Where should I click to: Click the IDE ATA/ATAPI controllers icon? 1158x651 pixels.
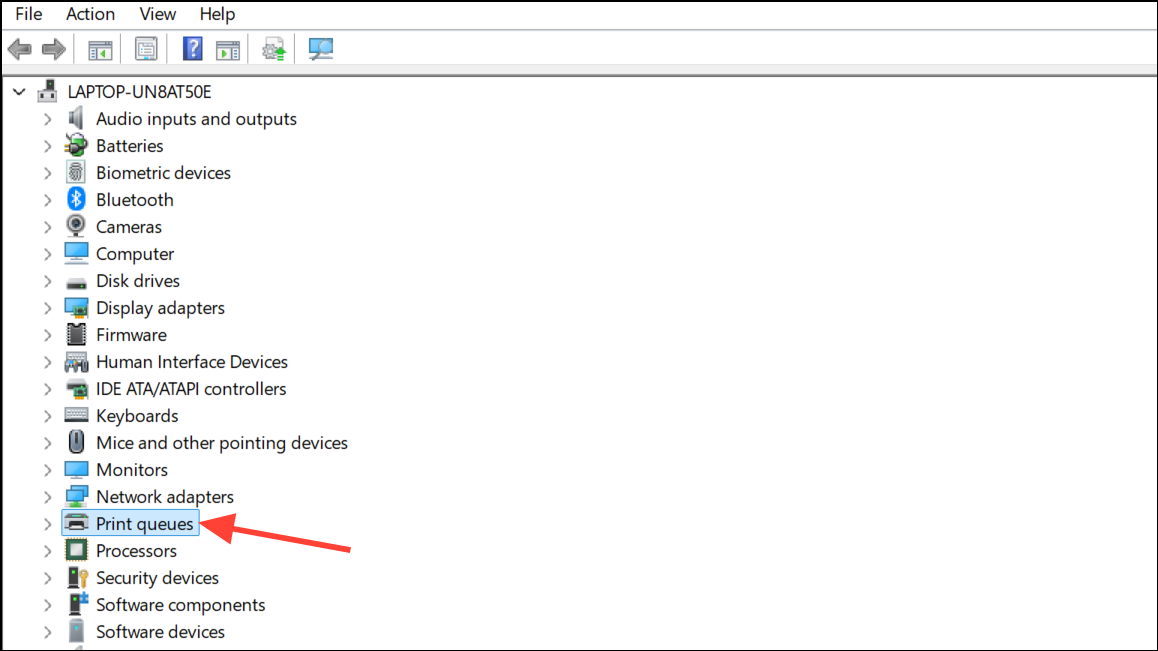76,389
